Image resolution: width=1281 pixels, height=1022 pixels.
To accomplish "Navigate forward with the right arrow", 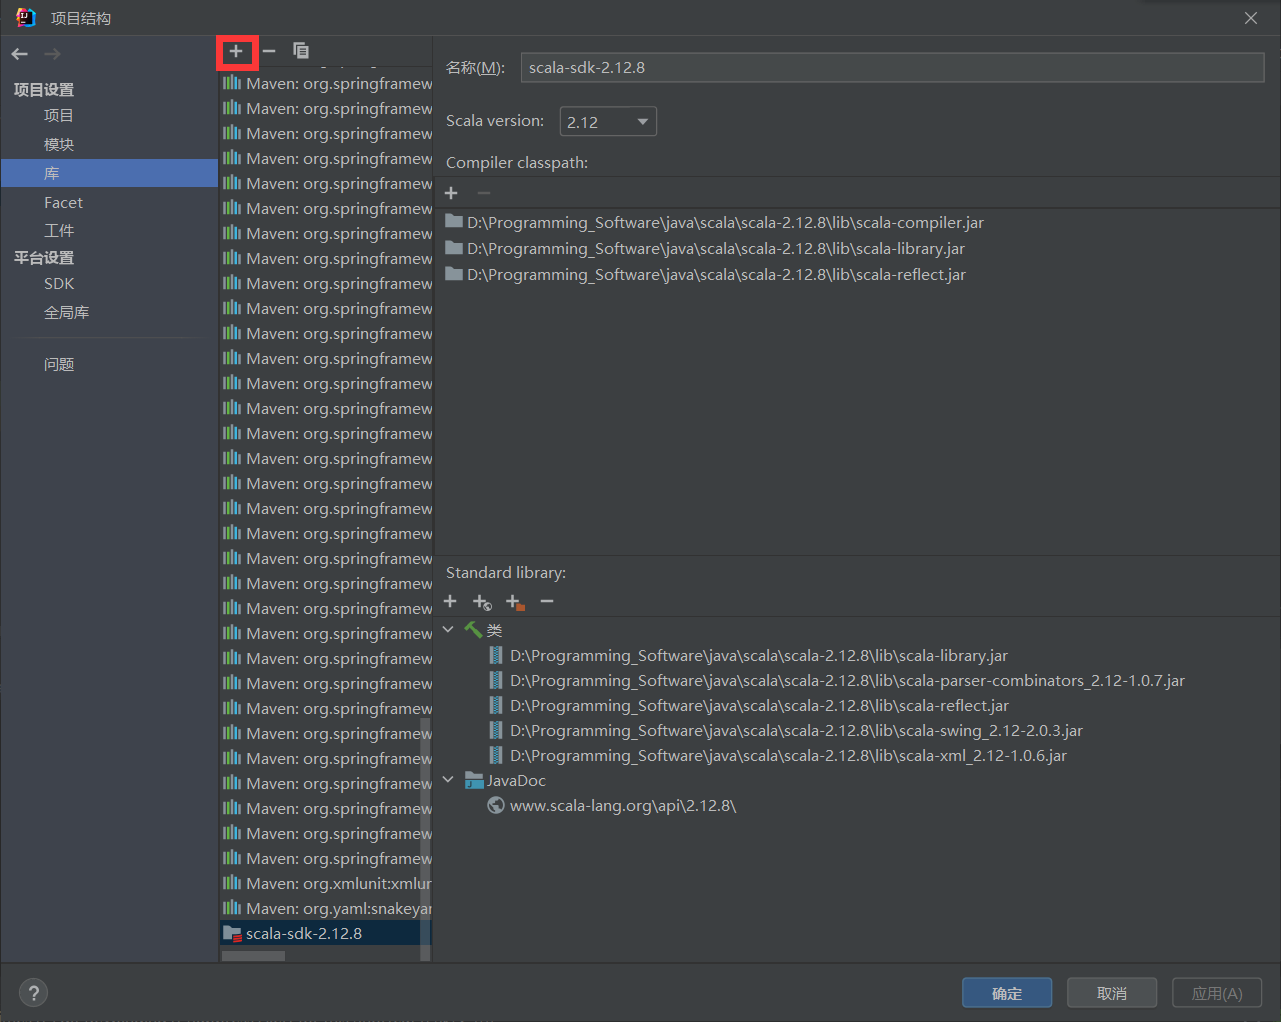I will click(x=52, y=54).
